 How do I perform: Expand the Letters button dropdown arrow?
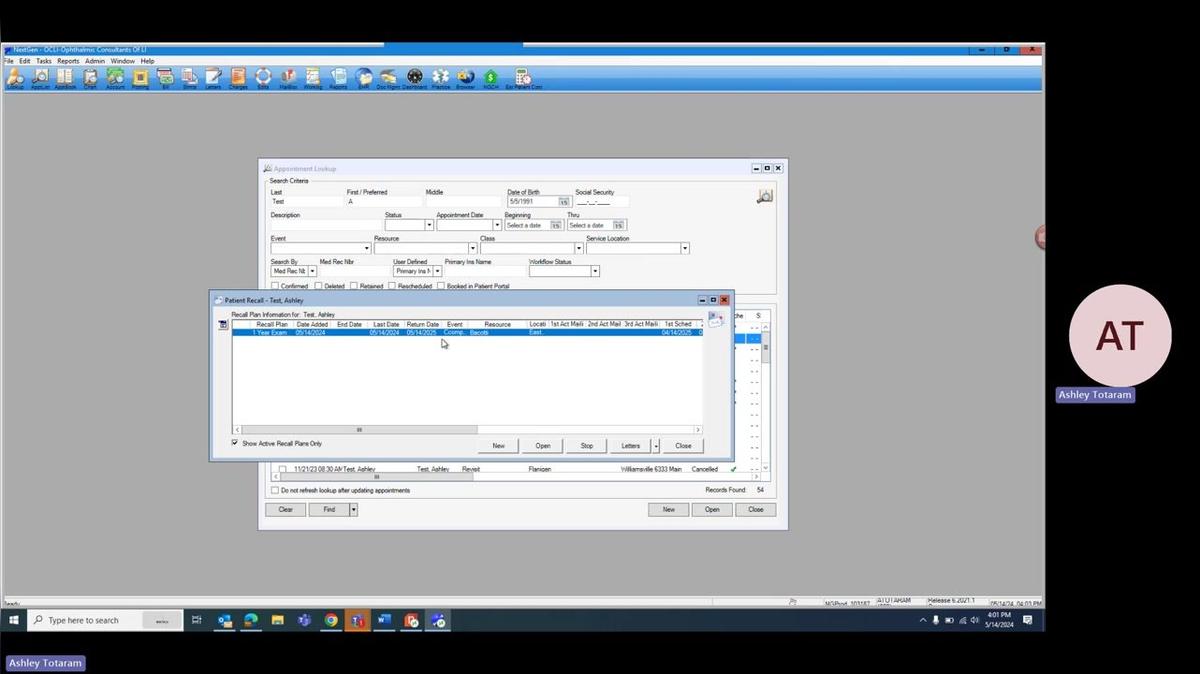(656, 446)
